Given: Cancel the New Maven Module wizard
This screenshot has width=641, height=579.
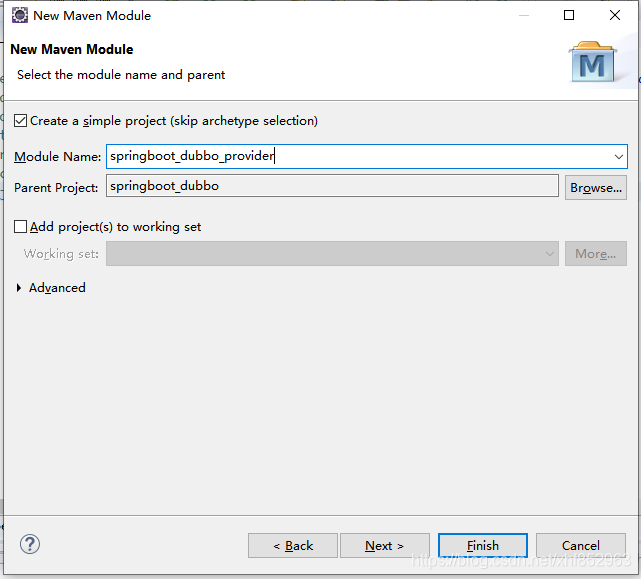Looking at the screenshot, I should pyautogui.click(x=580, y=545).
